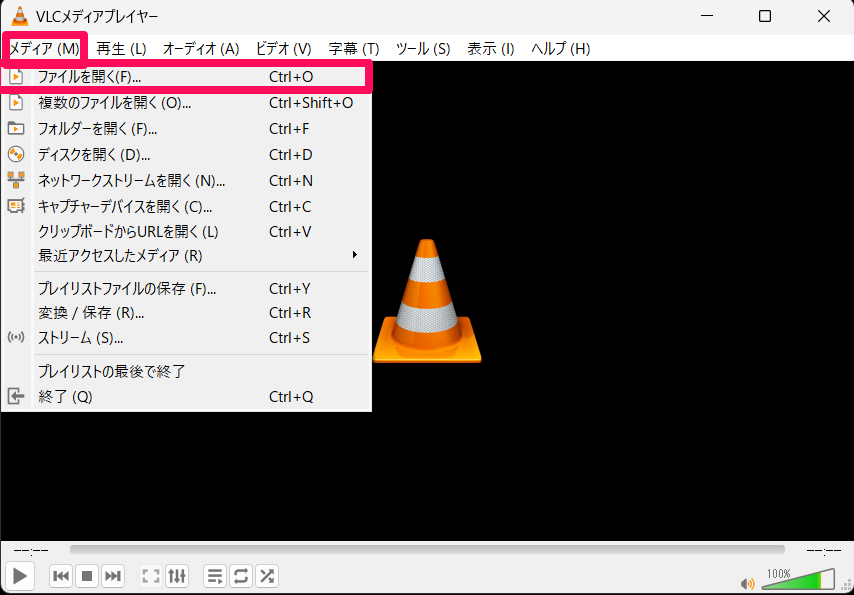Choose プレイリストファイルの保存 (F)... entry
This screenshot has width=854, height=595.
186,288
